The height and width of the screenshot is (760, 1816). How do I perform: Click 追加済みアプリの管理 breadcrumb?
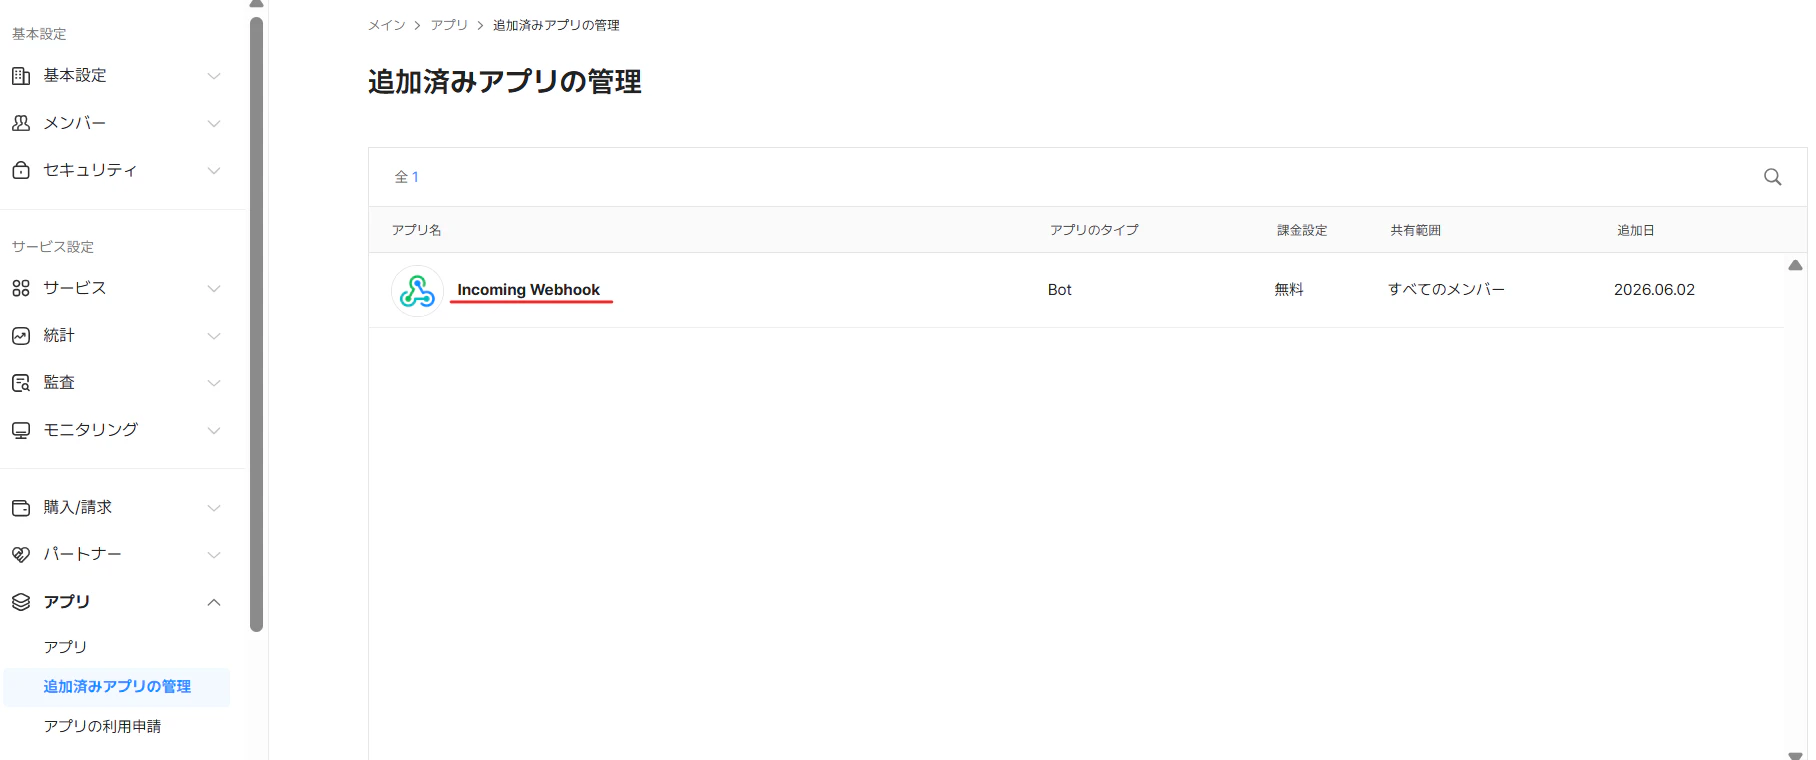click(x=556, y=25)
